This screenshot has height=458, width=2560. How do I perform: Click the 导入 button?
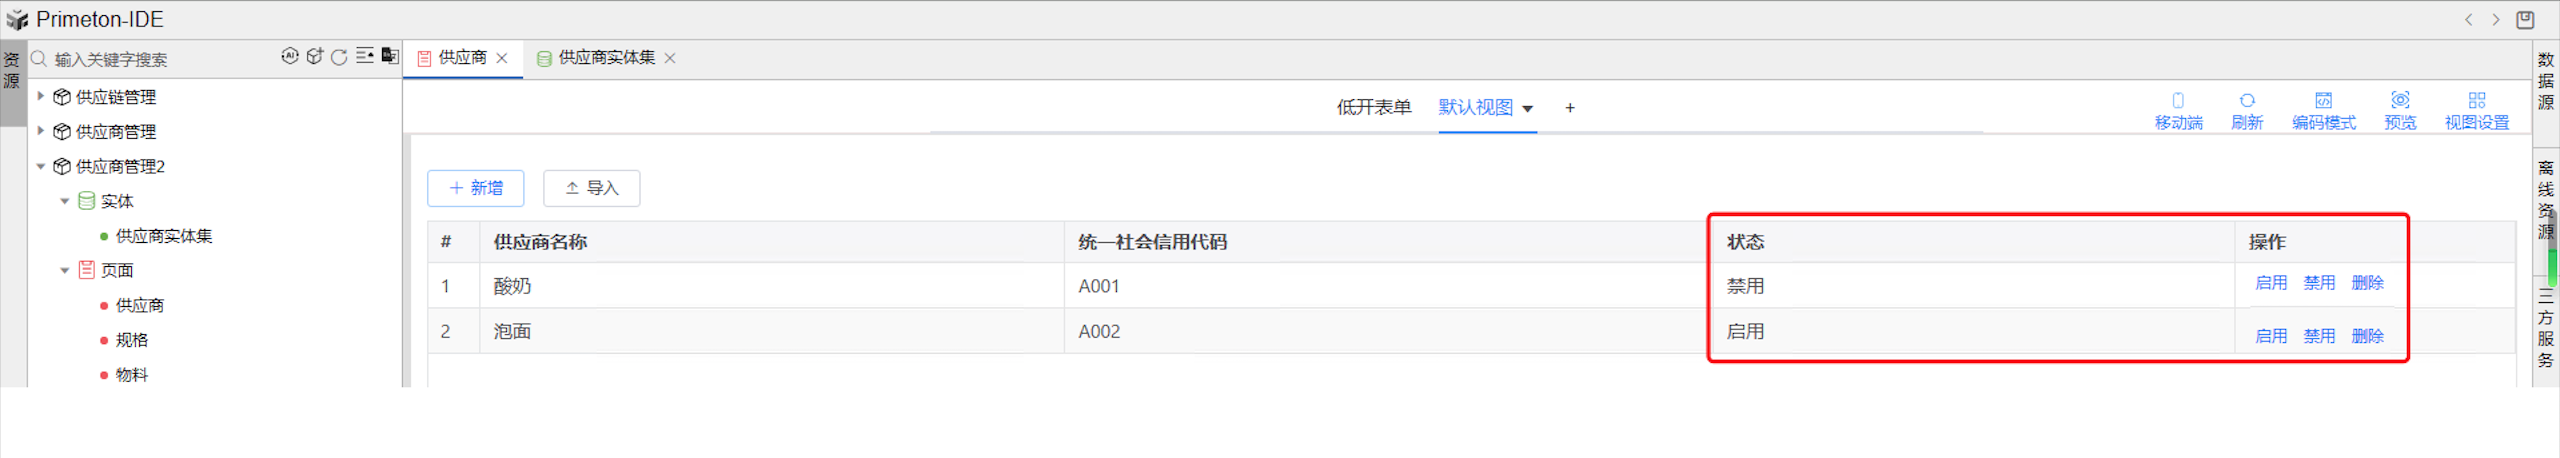[591, 188]
